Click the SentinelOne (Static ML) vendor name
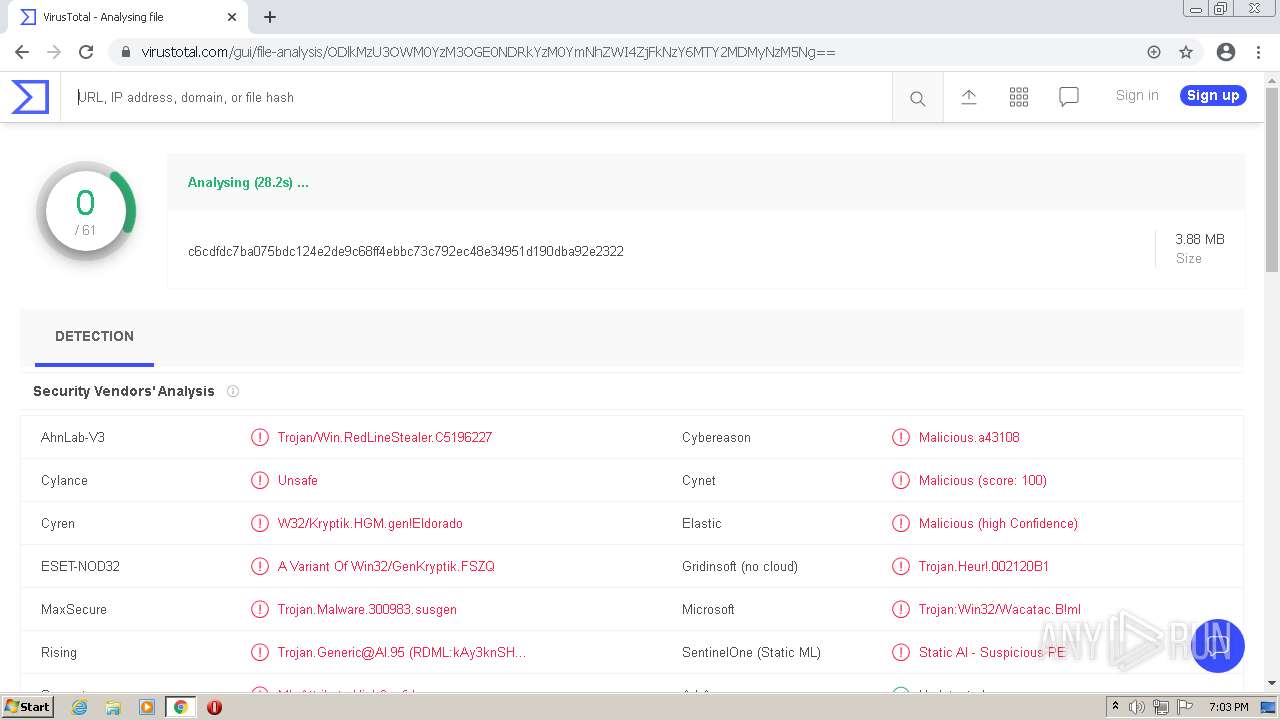 click(x=751, y=652)
